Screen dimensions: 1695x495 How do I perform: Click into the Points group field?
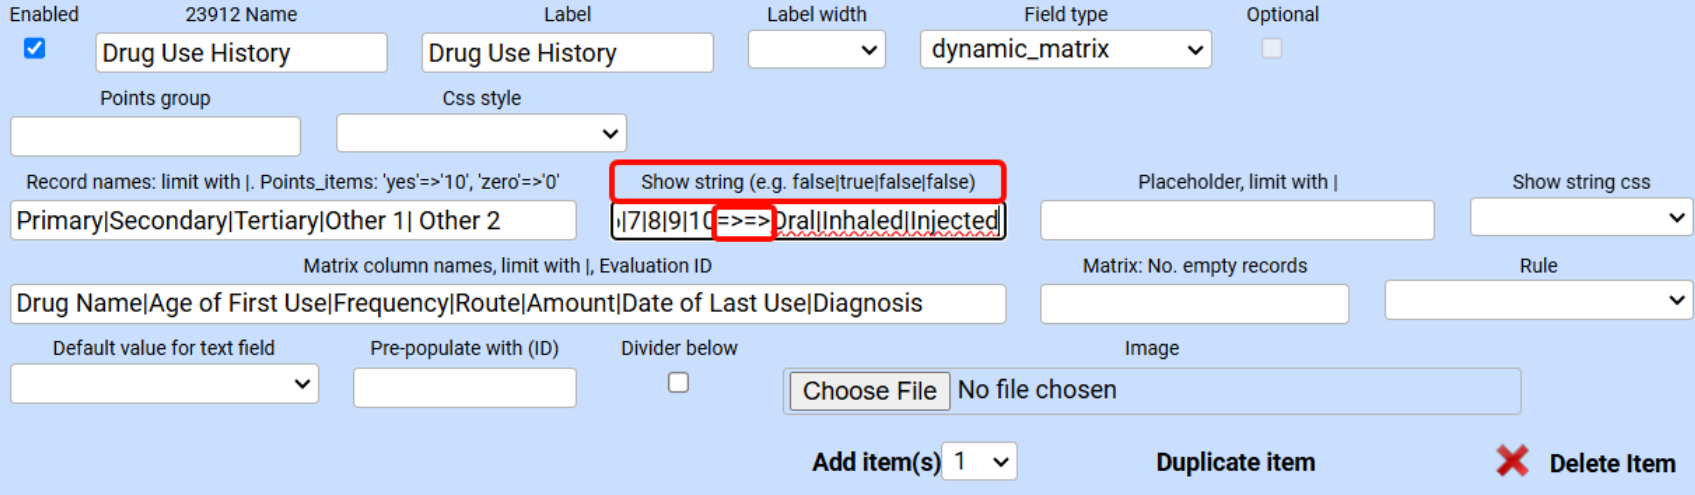(x=155, y=136)
